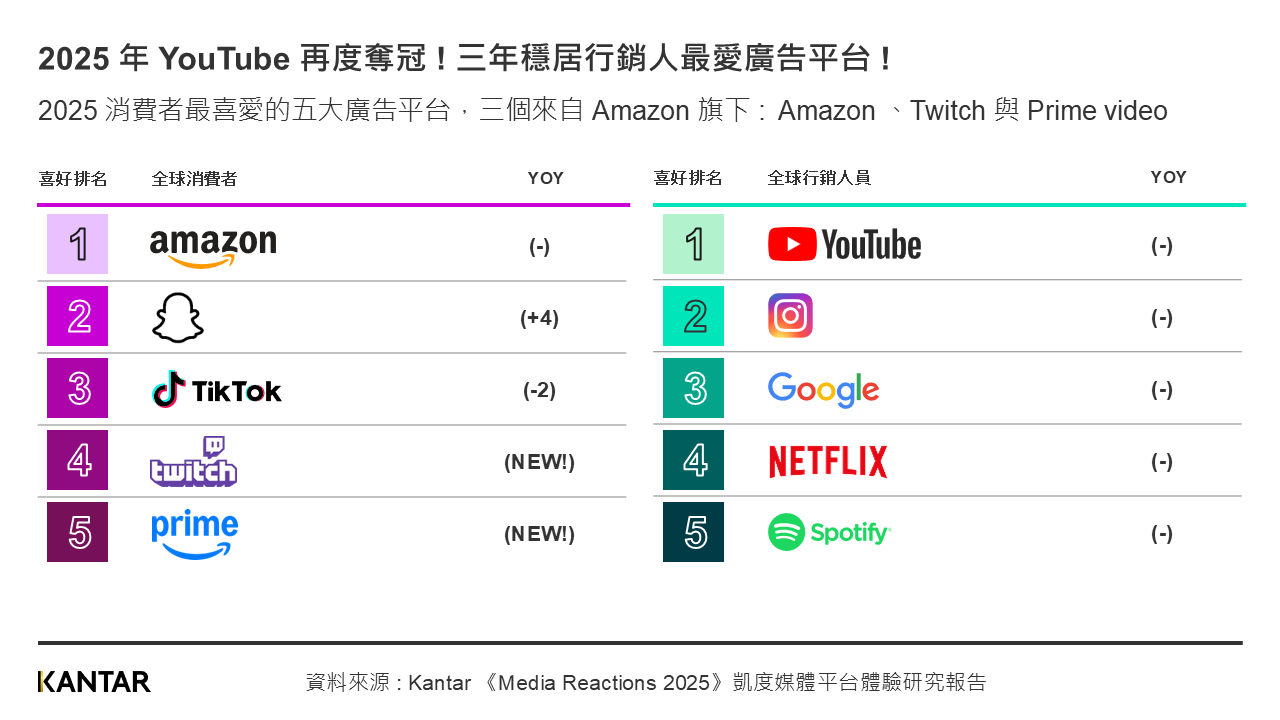
Task: Click the Twitch logo
Action: tap(193, 462)
